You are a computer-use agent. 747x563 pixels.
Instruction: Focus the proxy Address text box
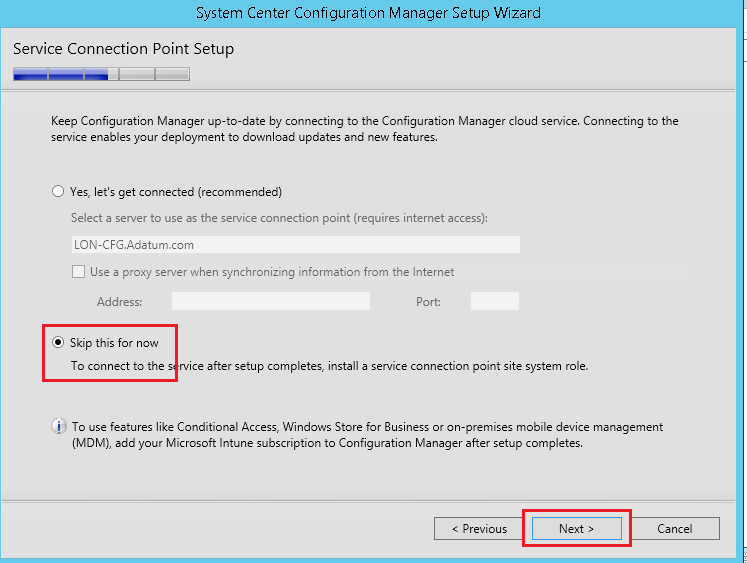point(270,301)
